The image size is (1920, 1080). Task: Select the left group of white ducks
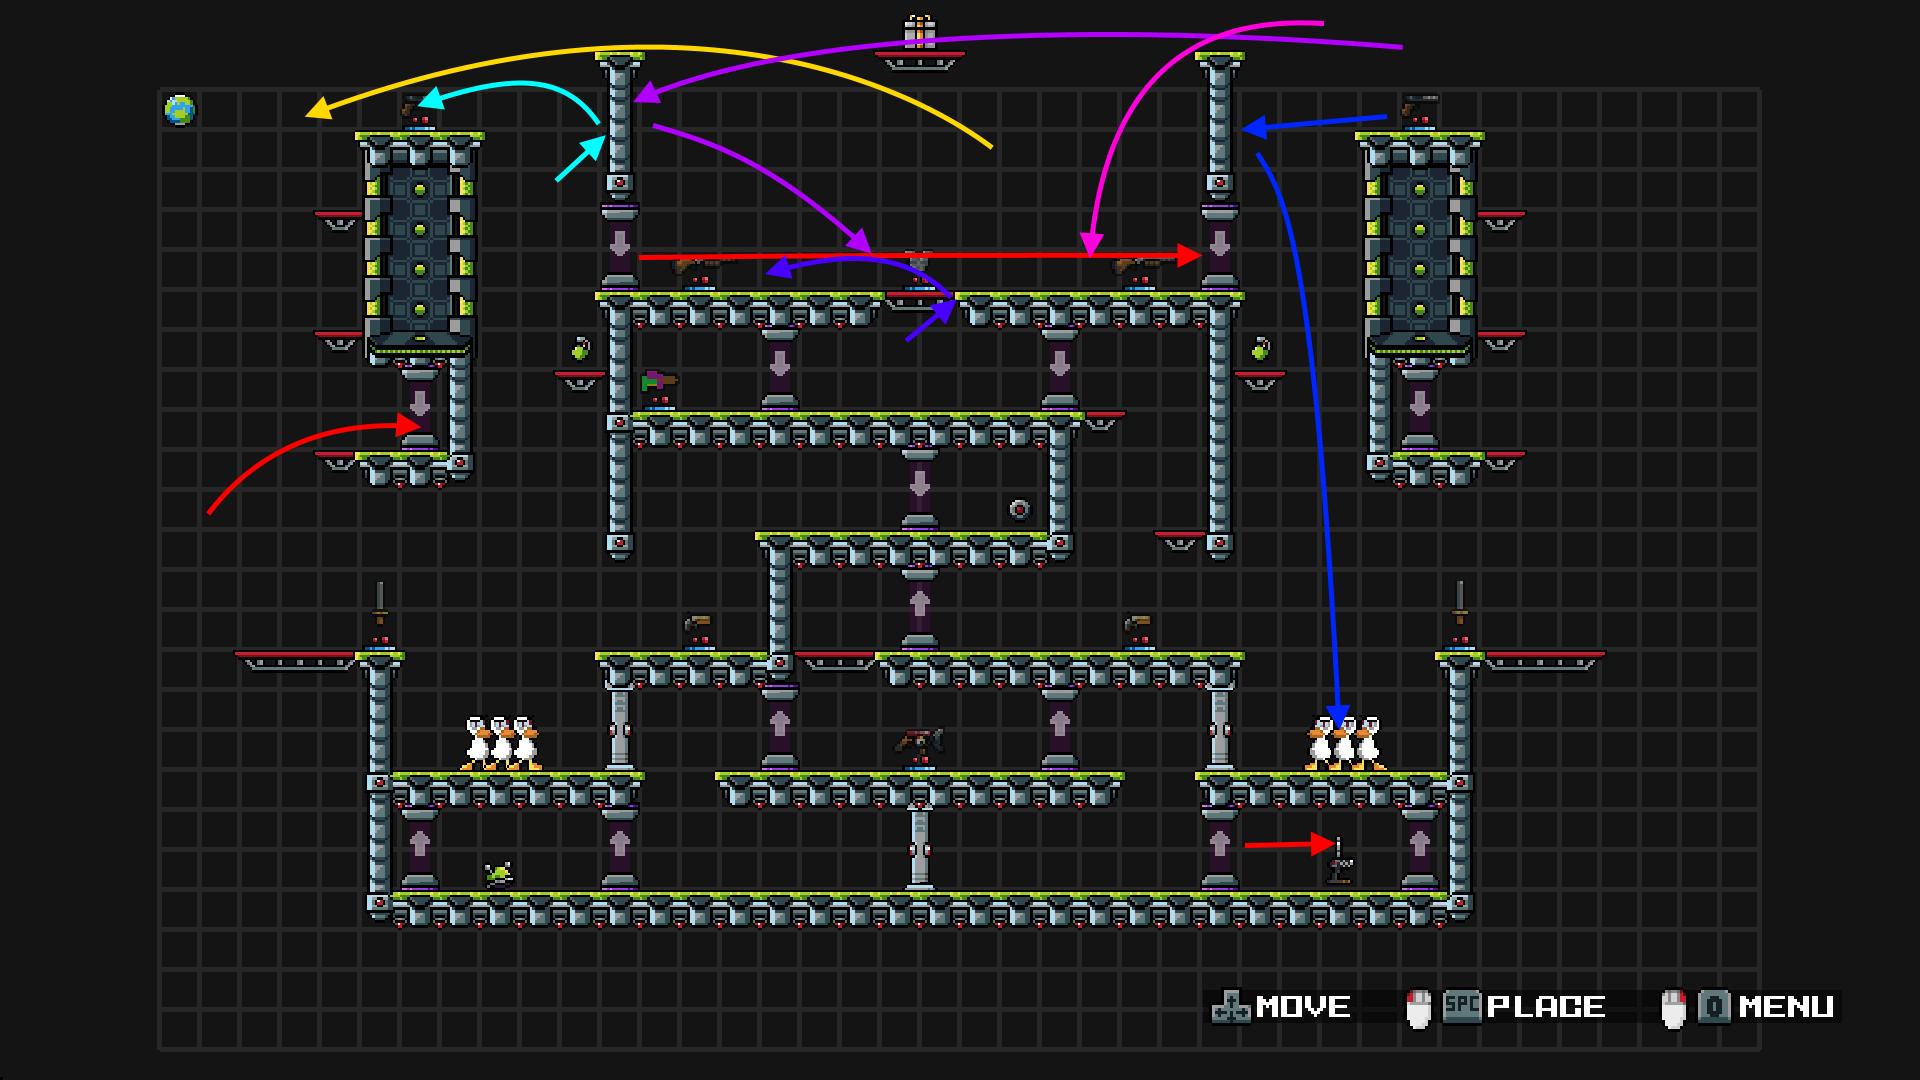pyautogui.click(x=501, y=743)
